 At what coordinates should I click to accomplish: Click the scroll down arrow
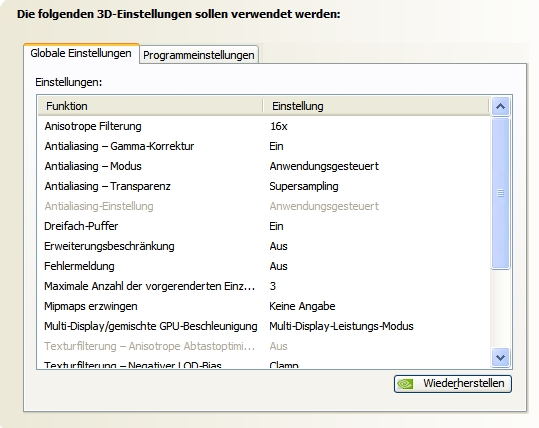[x=500, y=358]
